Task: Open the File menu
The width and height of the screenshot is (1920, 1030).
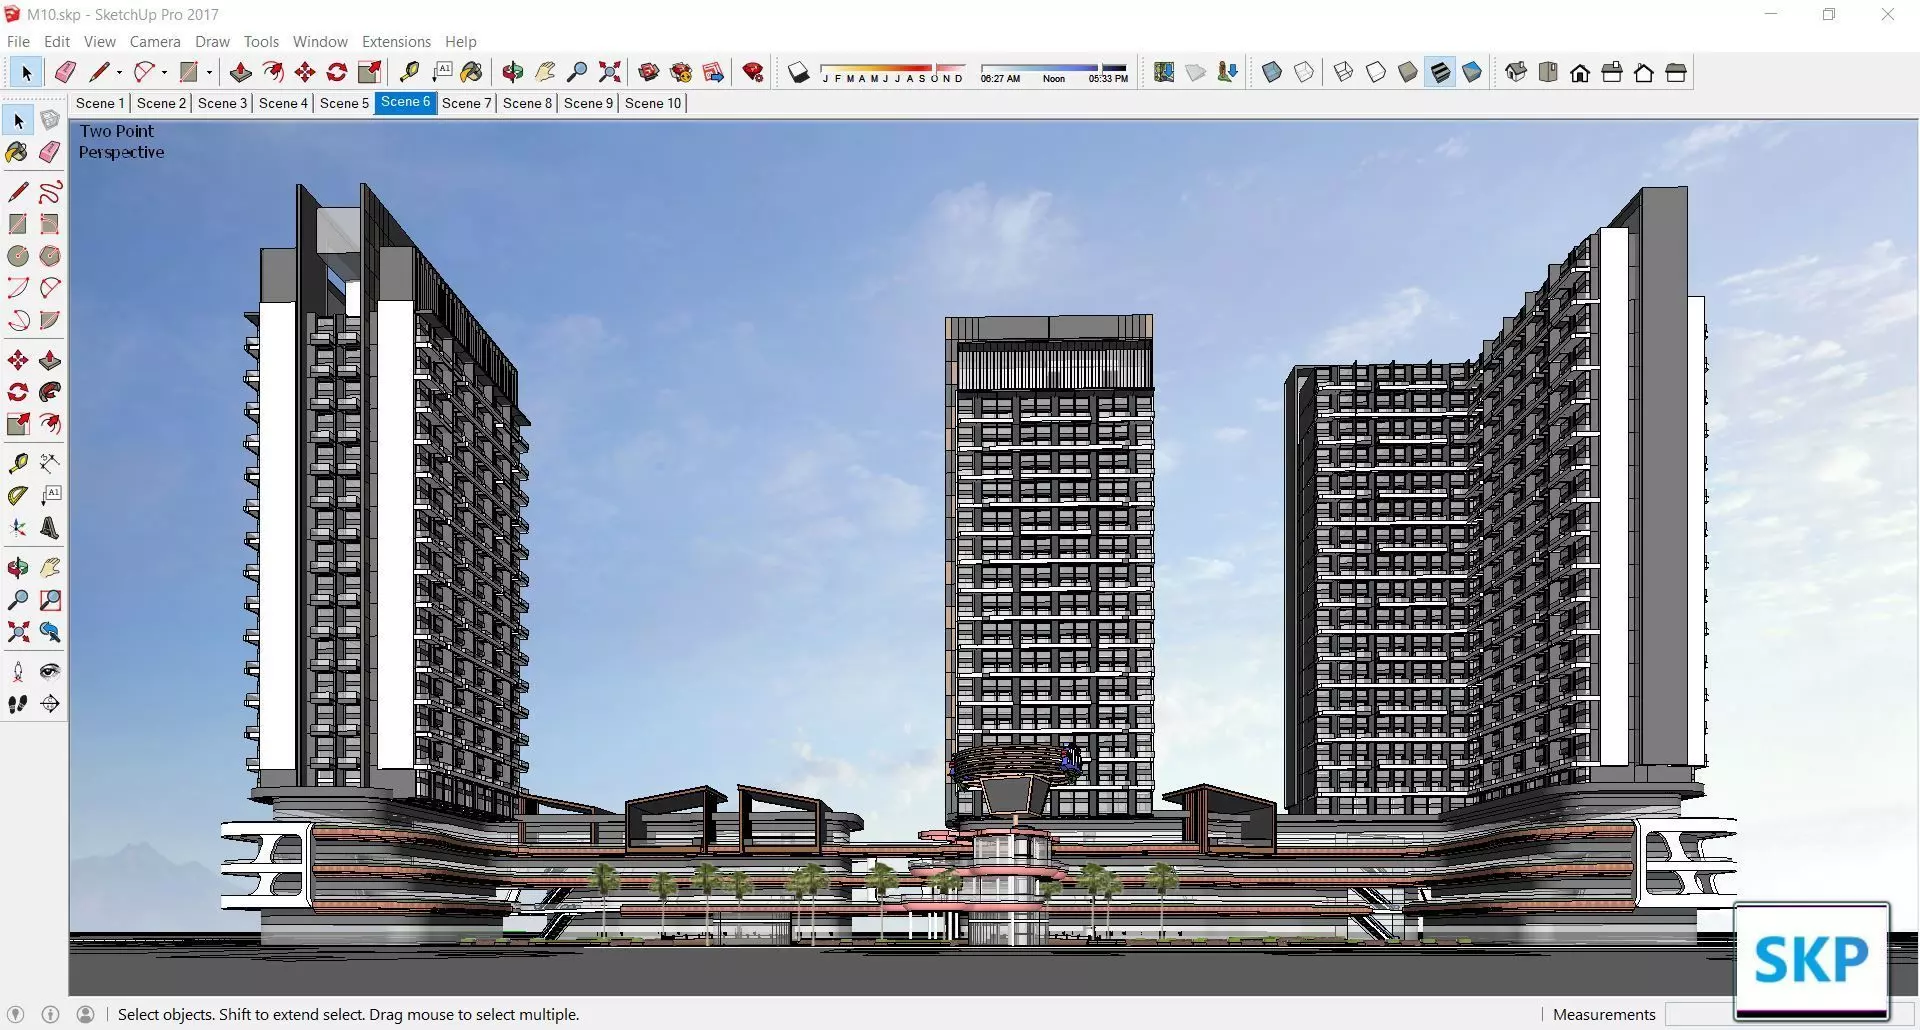Action: 18,41
